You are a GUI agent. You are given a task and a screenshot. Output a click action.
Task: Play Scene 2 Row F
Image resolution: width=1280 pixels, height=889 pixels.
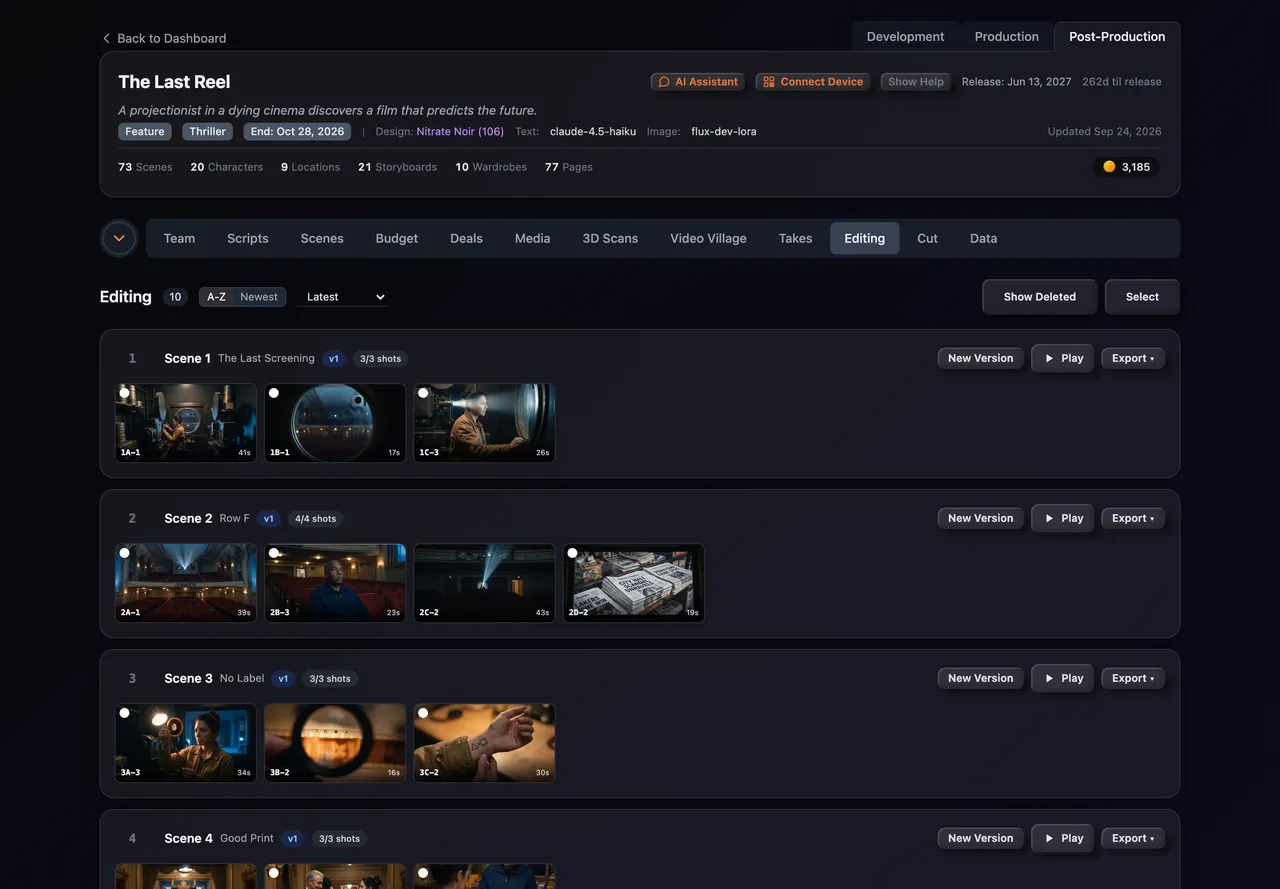click(1062, 518)
